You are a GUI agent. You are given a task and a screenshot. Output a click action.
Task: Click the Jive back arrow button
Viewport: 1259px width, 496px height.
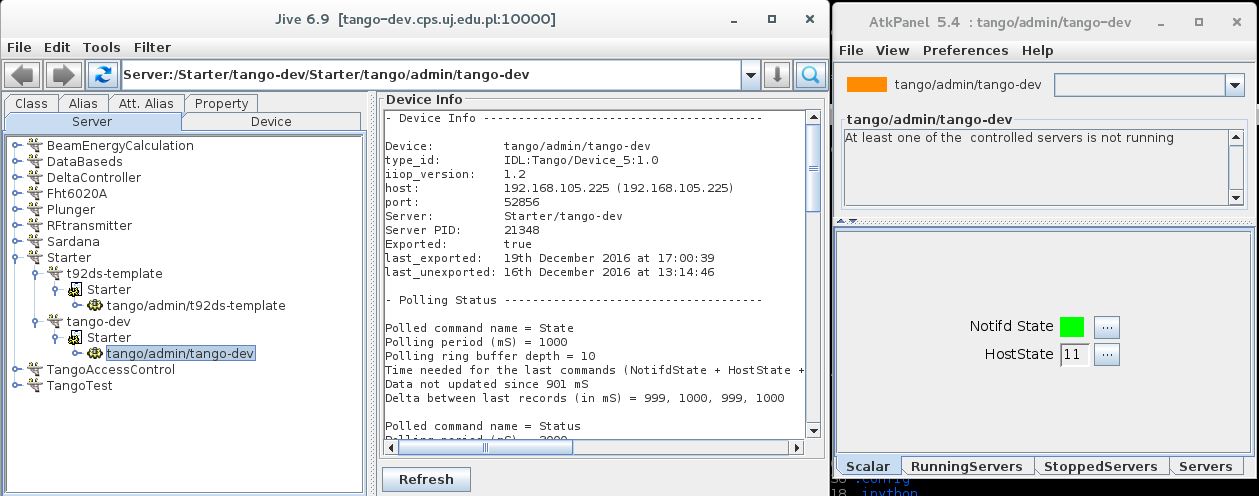click(24, 74)
